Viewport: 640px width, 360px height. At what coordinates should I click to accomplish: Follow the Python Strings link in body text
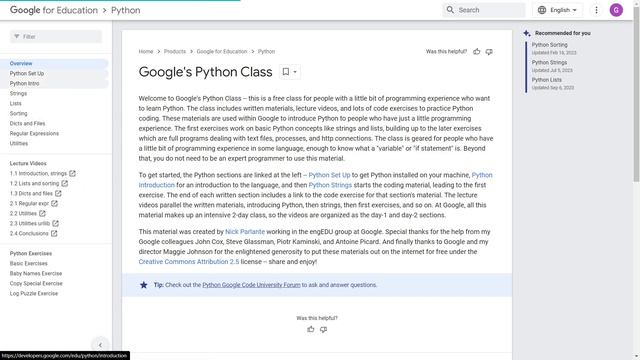(330, 185)
